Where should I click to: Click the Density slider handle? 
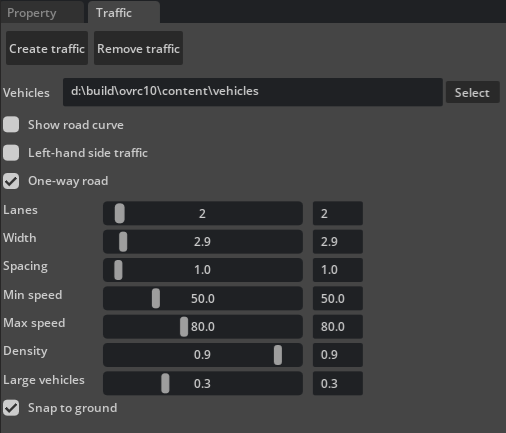[x=278, y=355]
